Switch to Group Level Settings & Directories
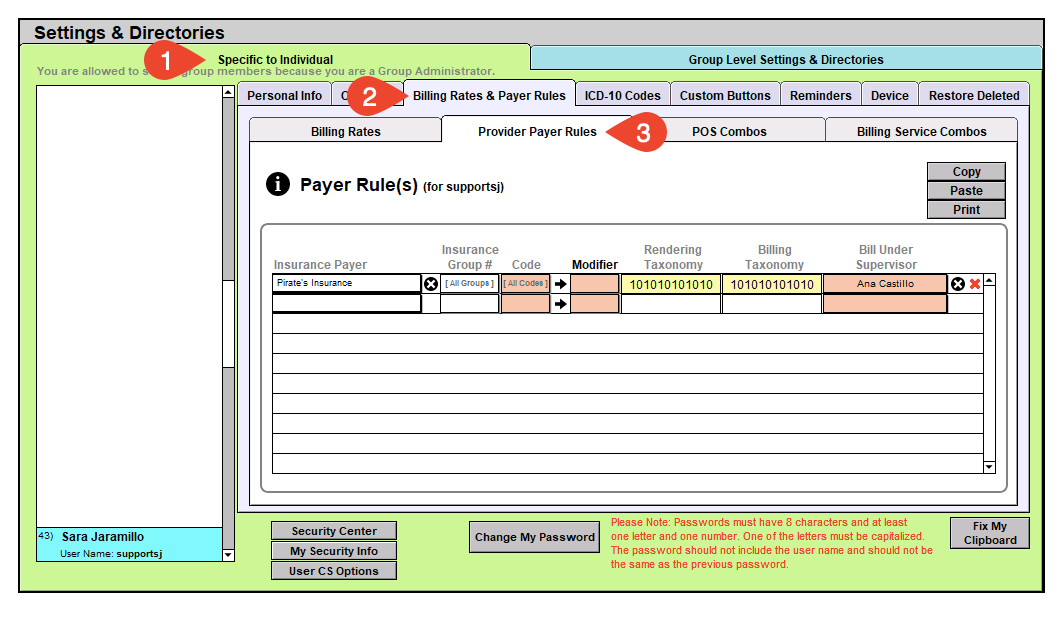 pyautogui.click(x=786, y=59)
